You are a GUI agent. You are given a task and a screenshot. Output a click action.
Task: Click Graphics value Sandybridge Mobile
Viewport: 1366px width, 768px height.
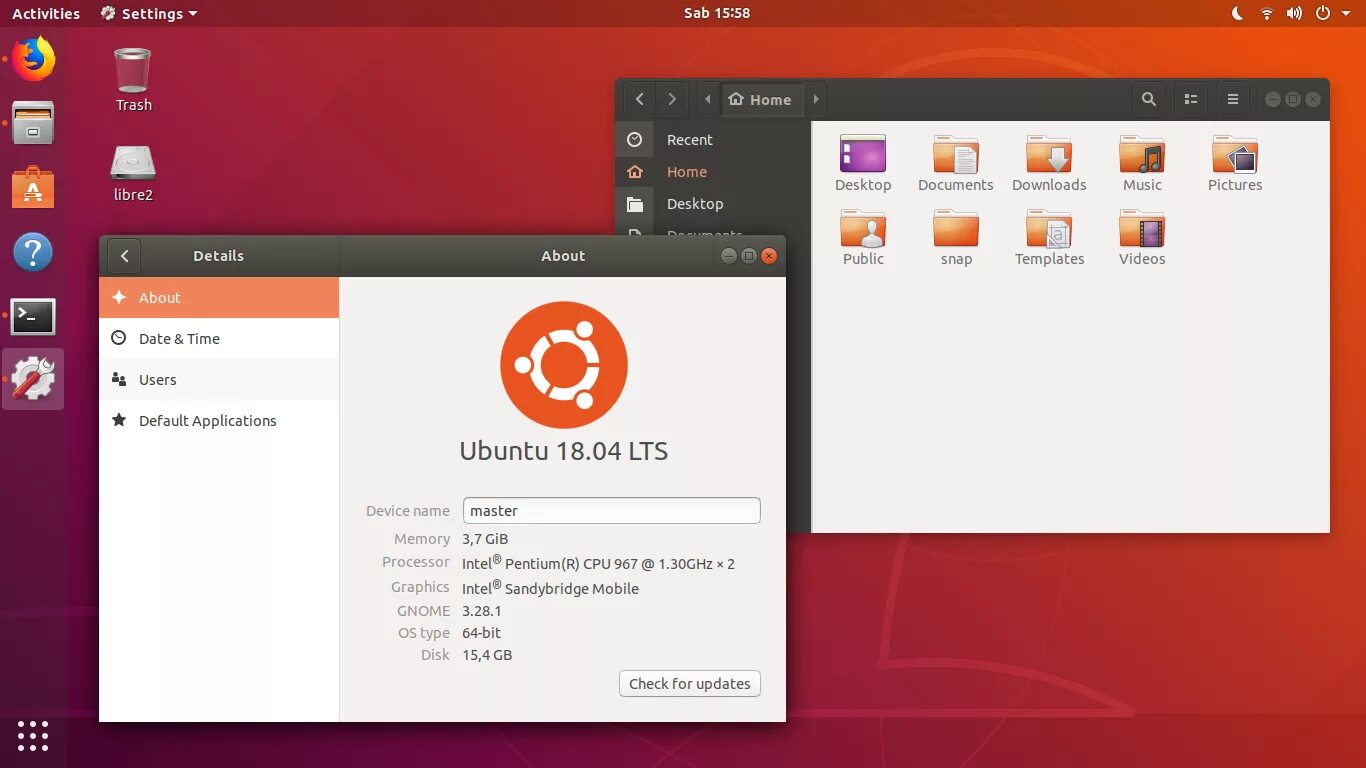click(550, 588)
